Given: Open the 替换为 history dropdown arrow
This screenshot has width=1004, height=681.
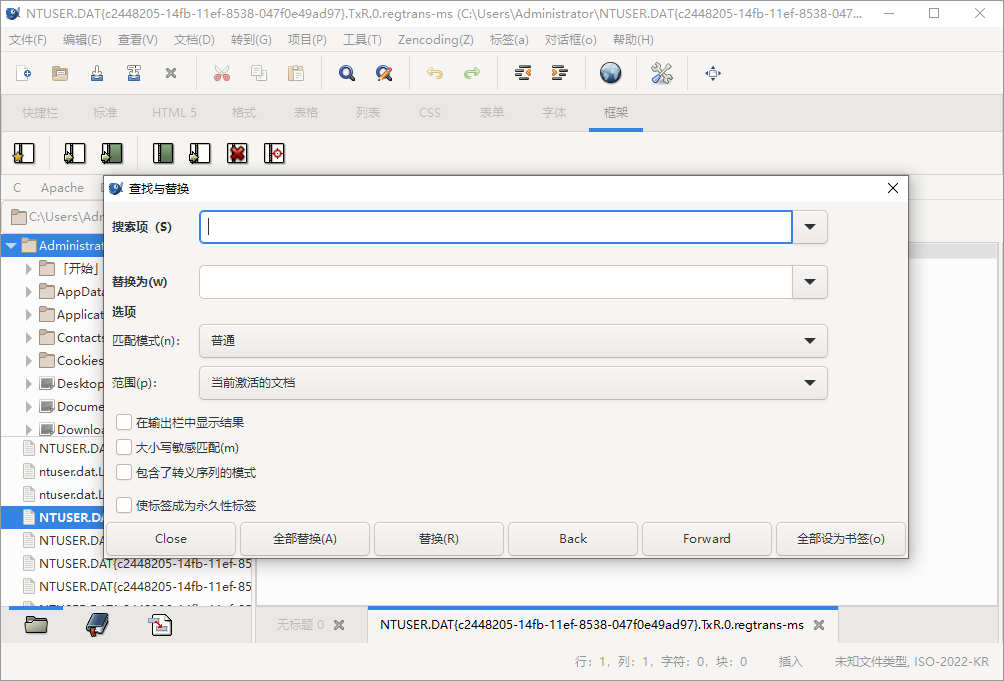Looking at the screenshot, I should coord(810,282).
